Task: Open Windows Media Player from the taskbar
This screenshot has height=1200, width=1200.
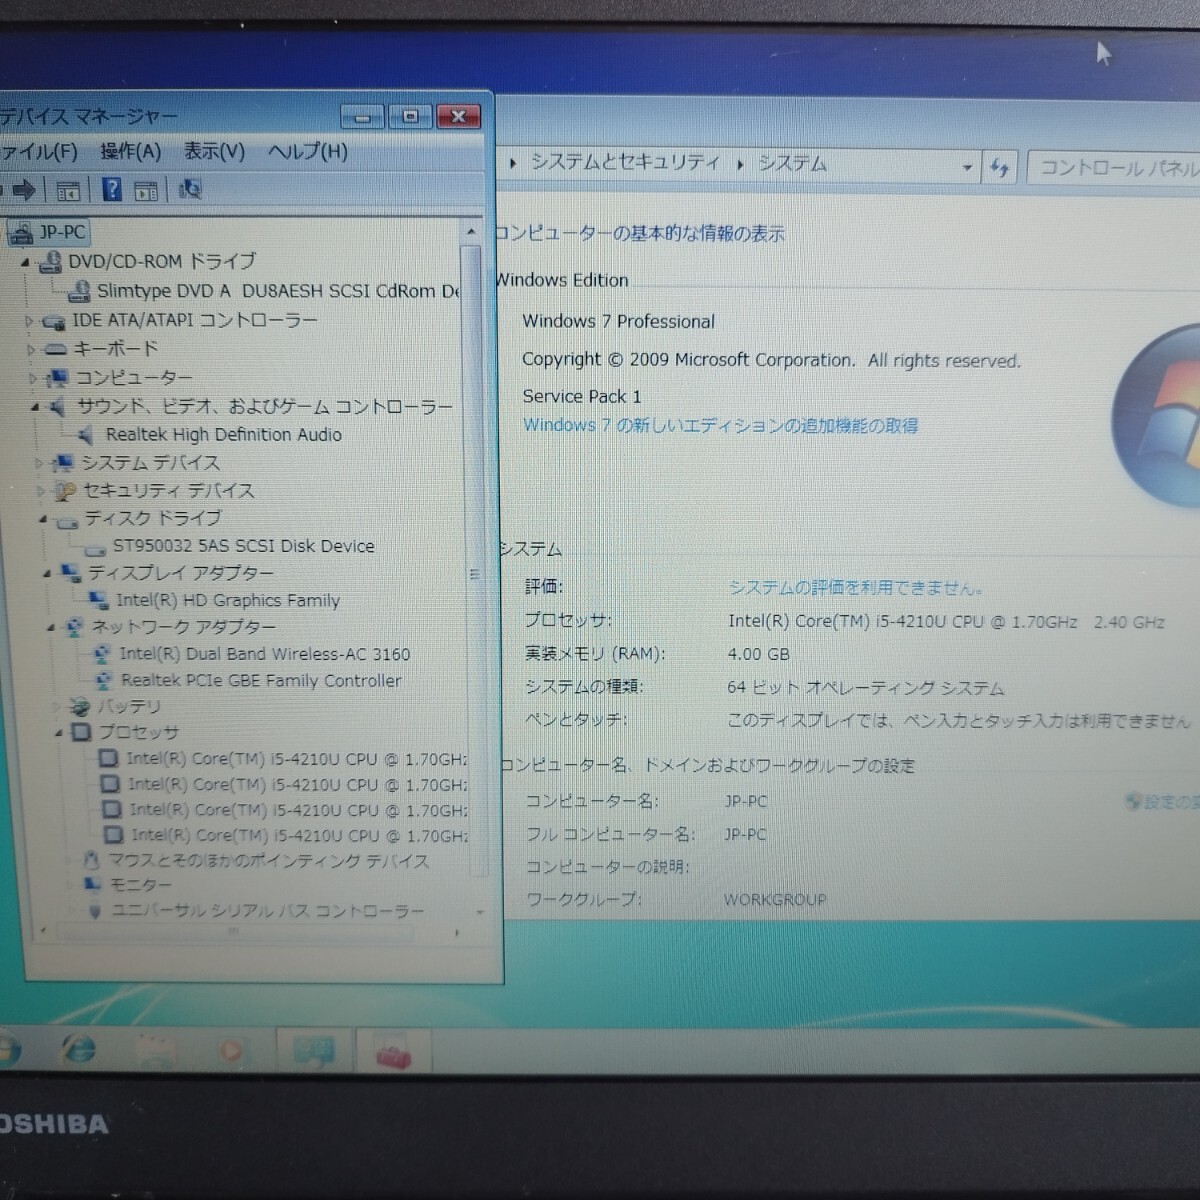Action: 232,1052
